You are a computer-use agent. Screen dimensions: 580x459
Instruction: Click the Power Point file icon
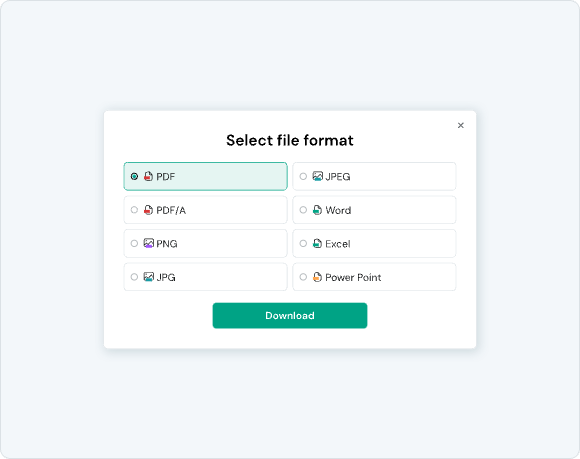pos(317,277)
